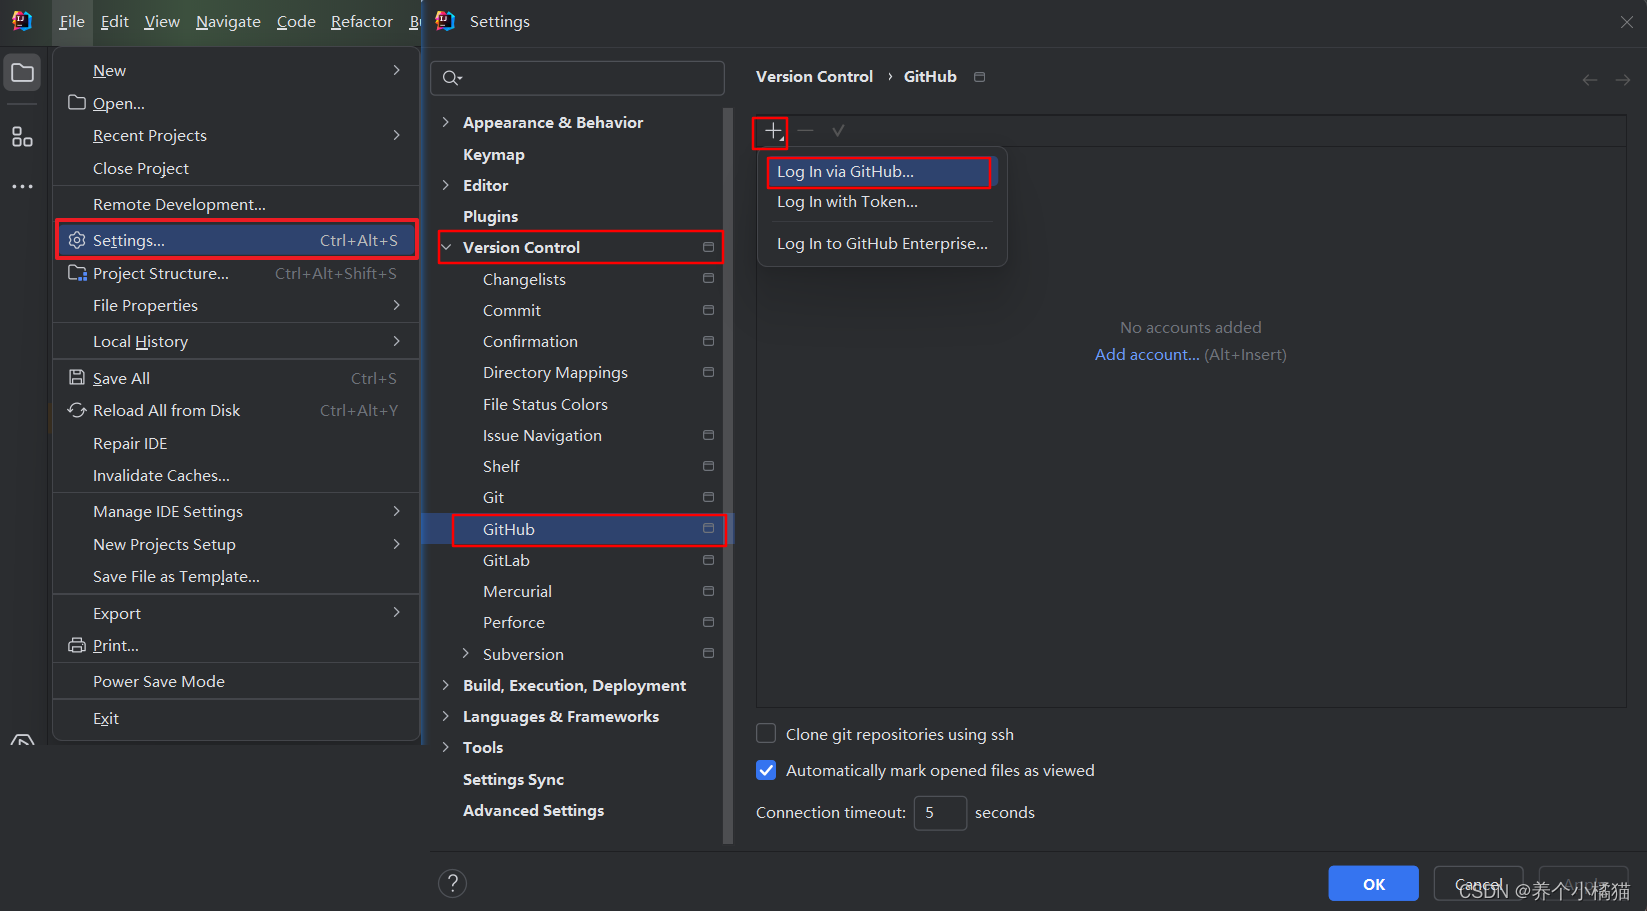Click the forward navigation arrow in Settings
1647x911 pixels.
point(1623,80)
